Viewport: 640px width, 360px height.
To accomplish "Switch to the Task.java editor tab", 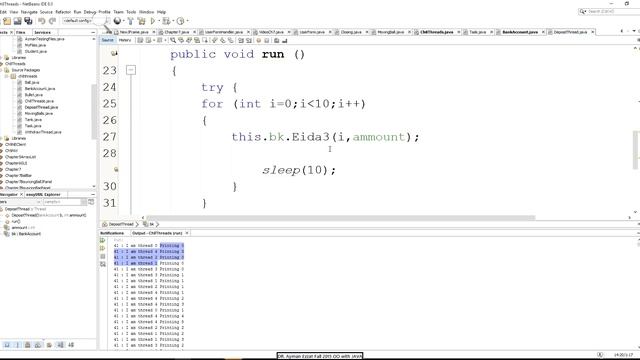I will pos(477,32).
